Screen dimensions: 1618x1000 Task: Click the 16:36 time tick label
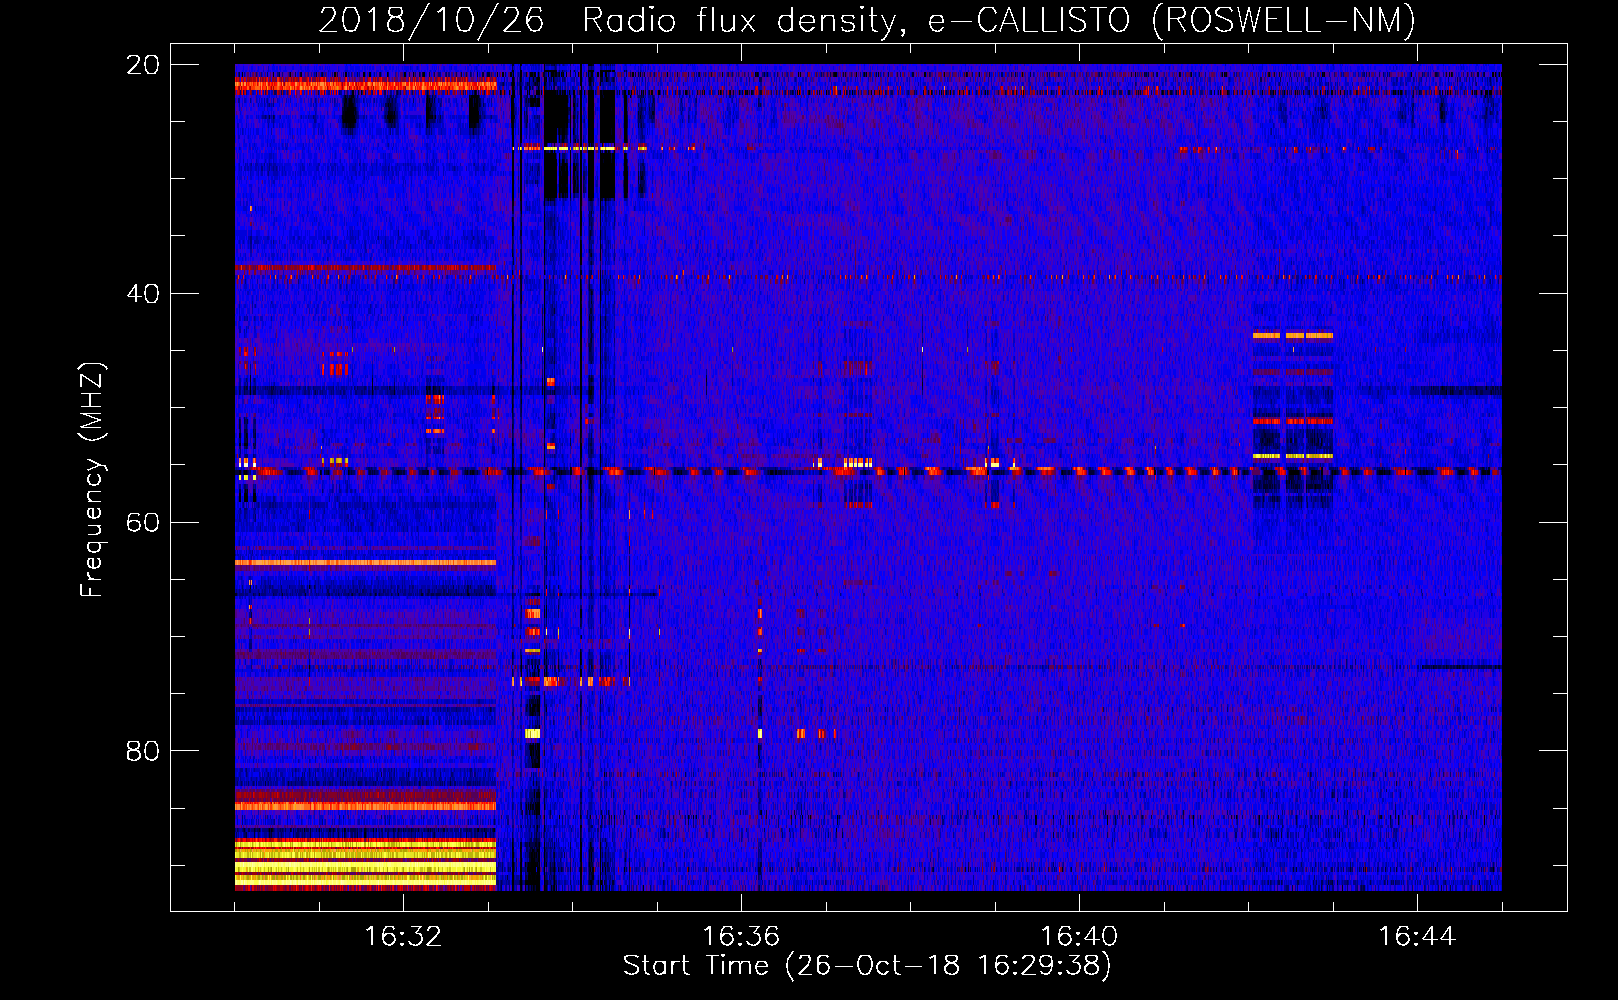tap(741, 937)
